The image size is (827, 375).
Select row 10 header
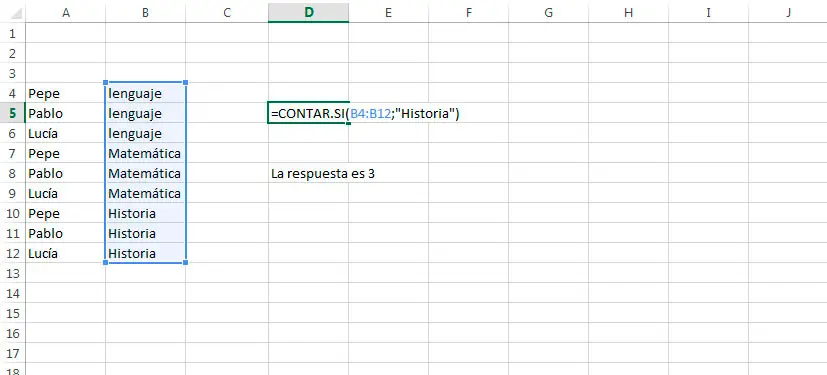[13, 214]
